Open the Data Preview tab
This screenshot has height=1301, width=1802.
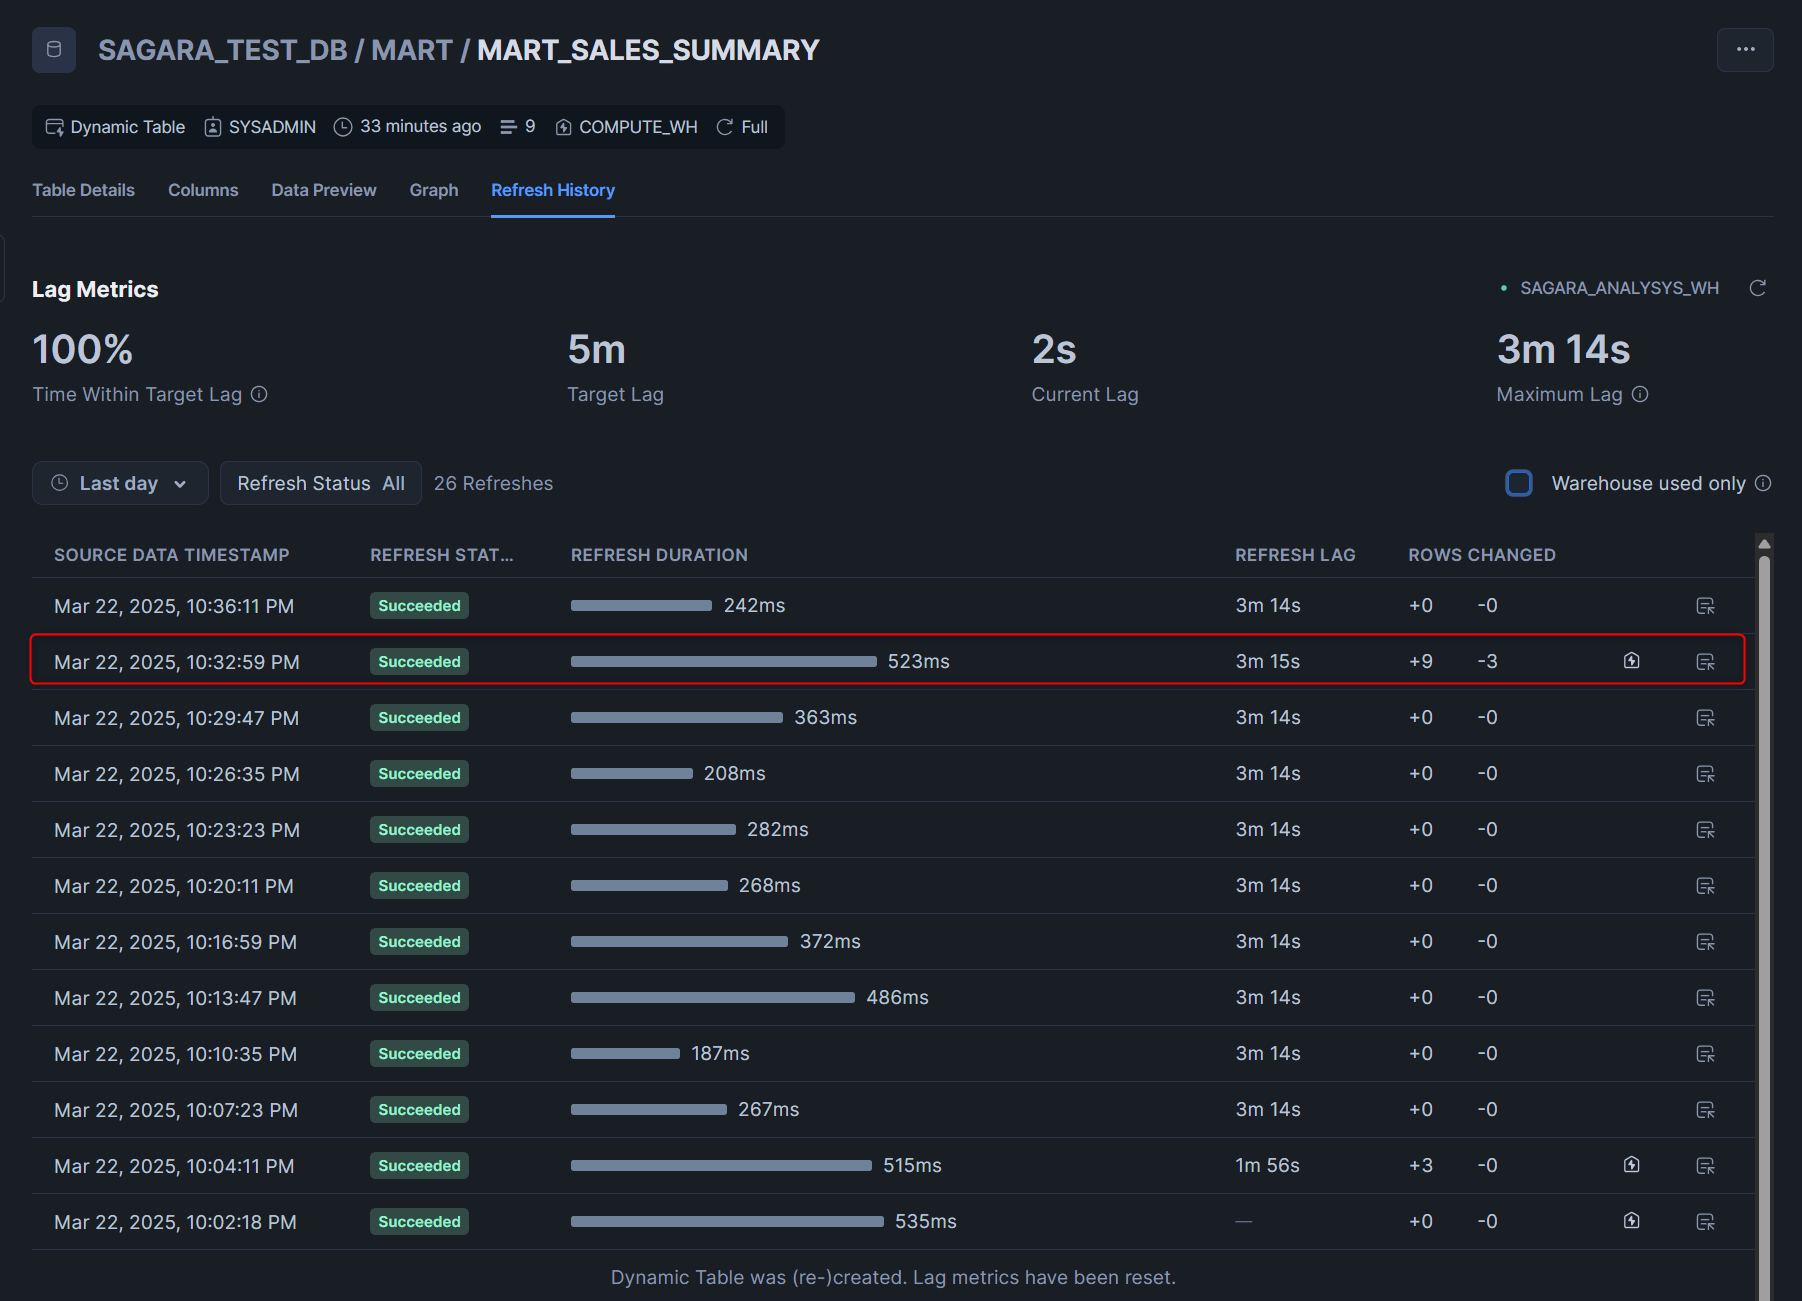tap(324, 190)
